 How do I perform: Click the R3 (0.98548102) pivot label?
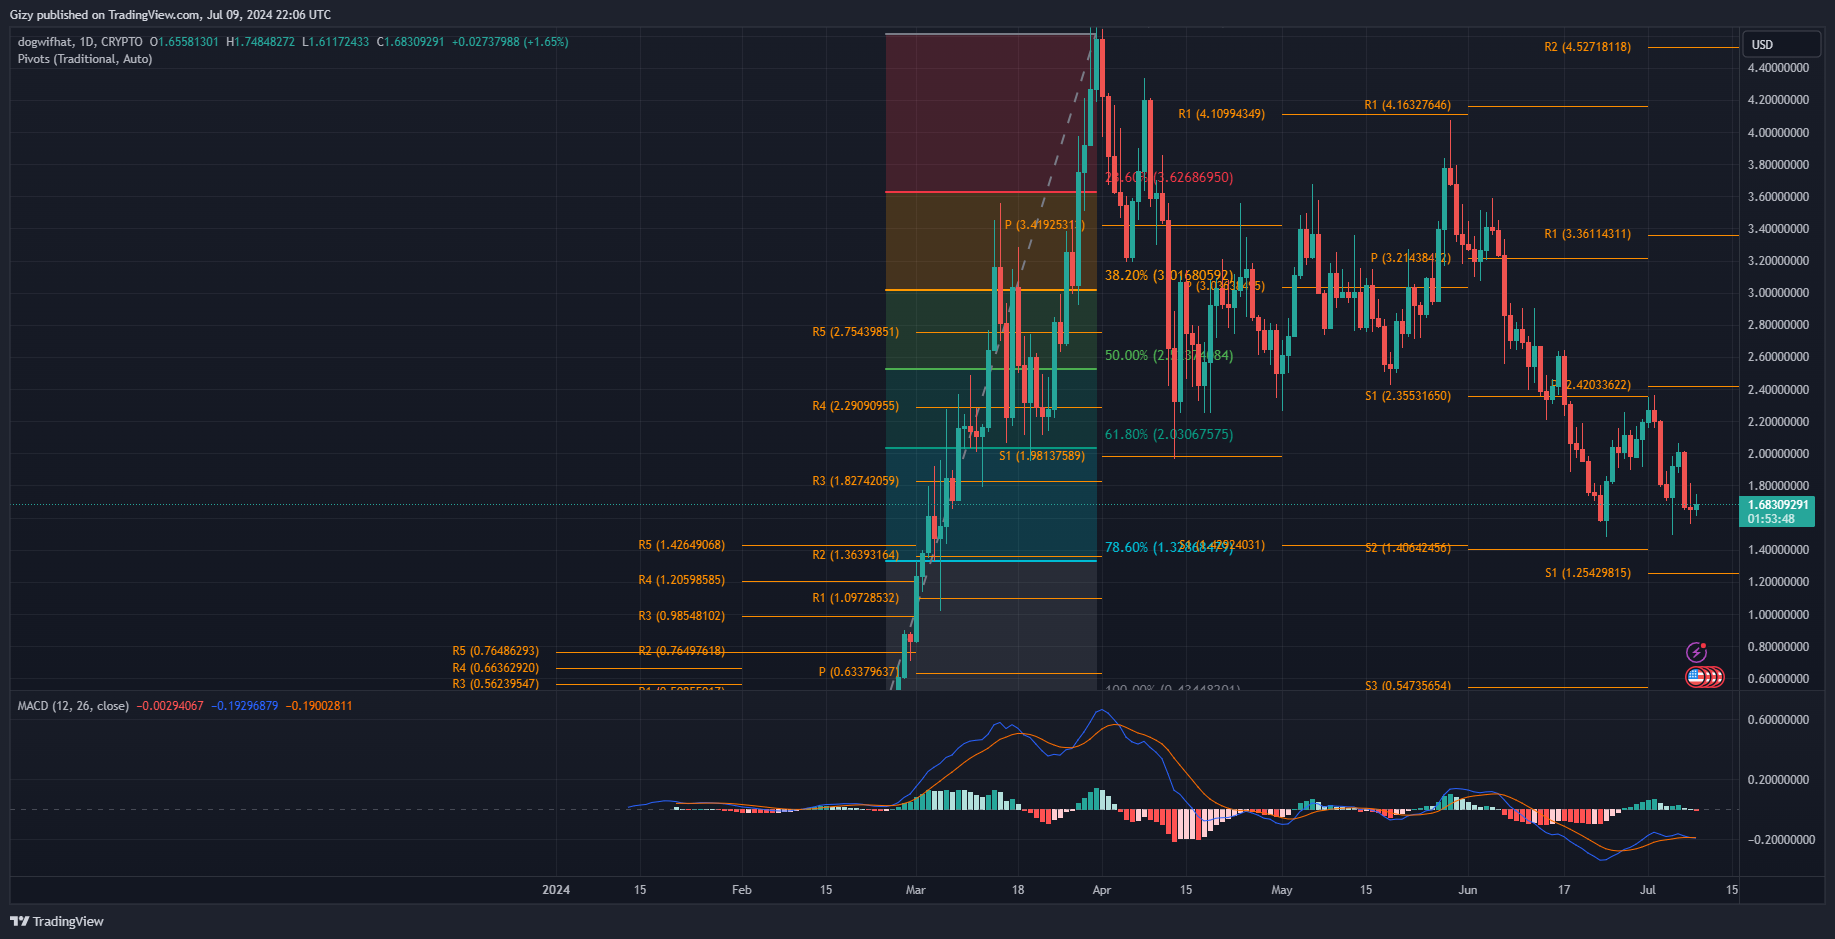click(681, 616)
